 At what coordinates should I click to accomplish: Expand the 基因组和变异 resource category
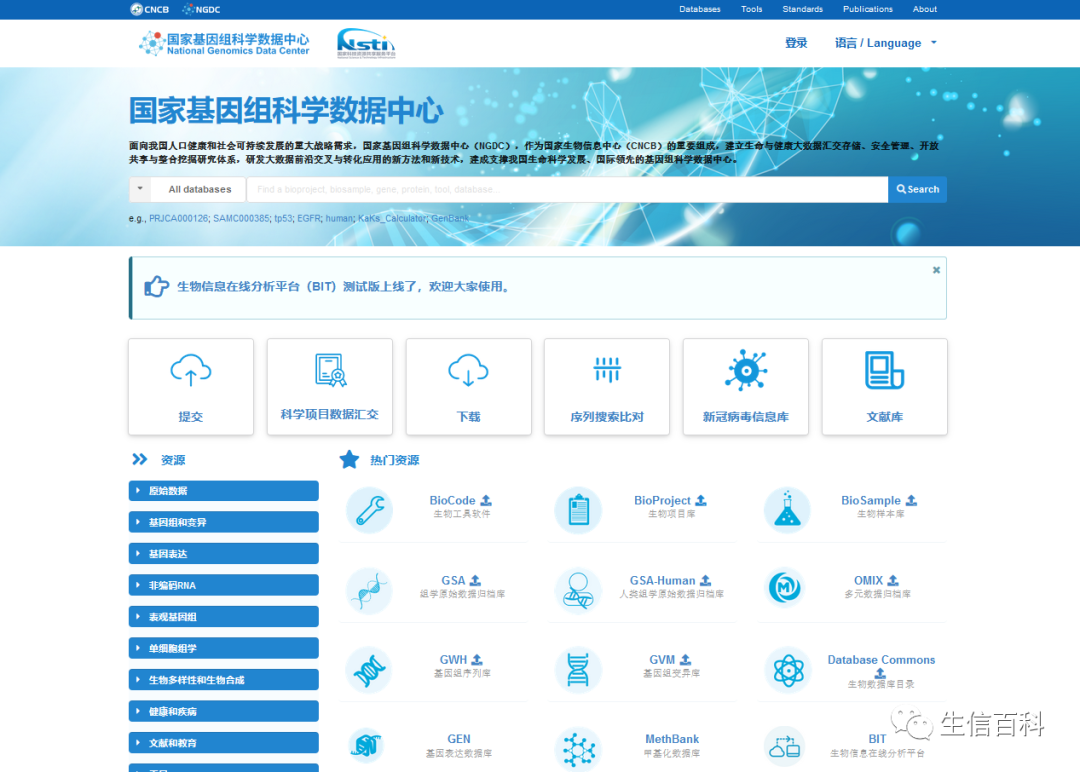pos(224,522)
